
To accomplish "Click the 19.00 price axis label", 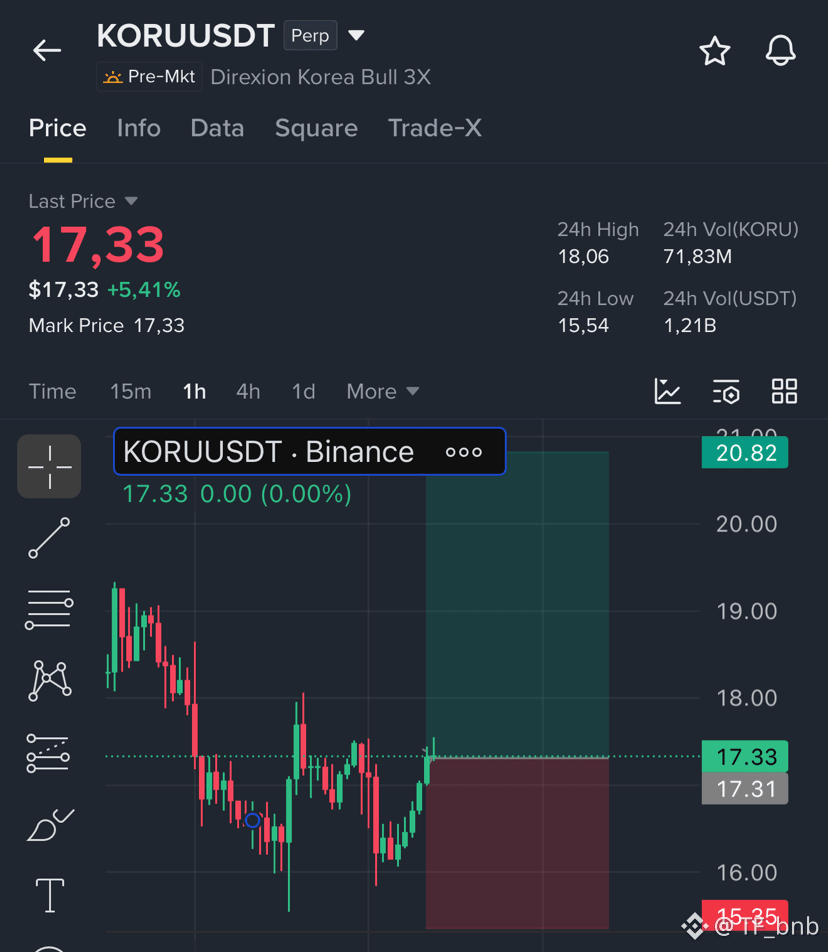I will coord(746,611).
